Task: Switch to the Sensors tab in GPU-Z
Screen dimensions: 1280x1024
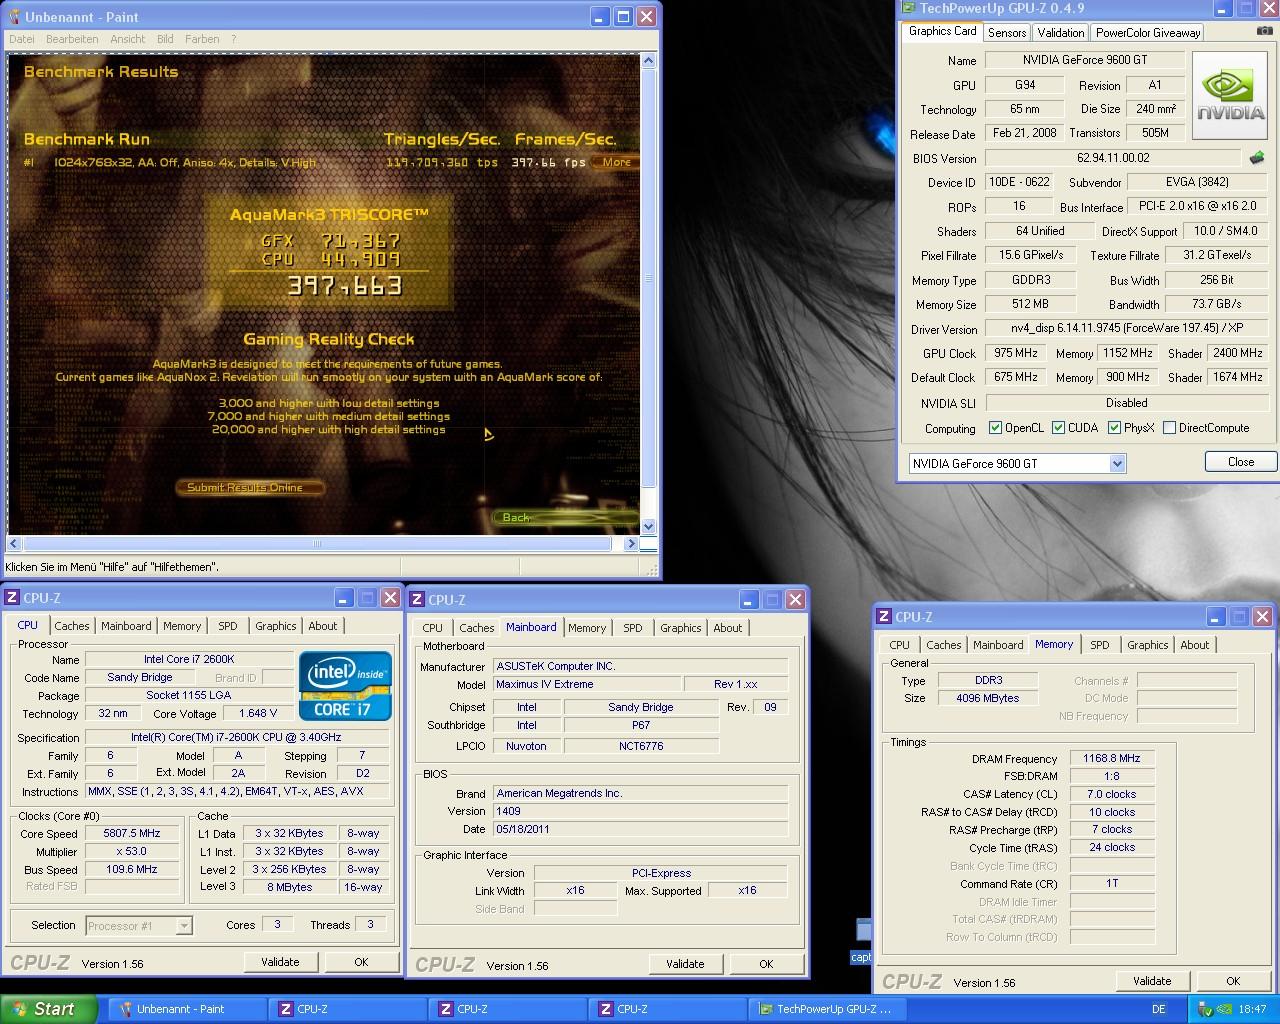Action: (1007, 33)
